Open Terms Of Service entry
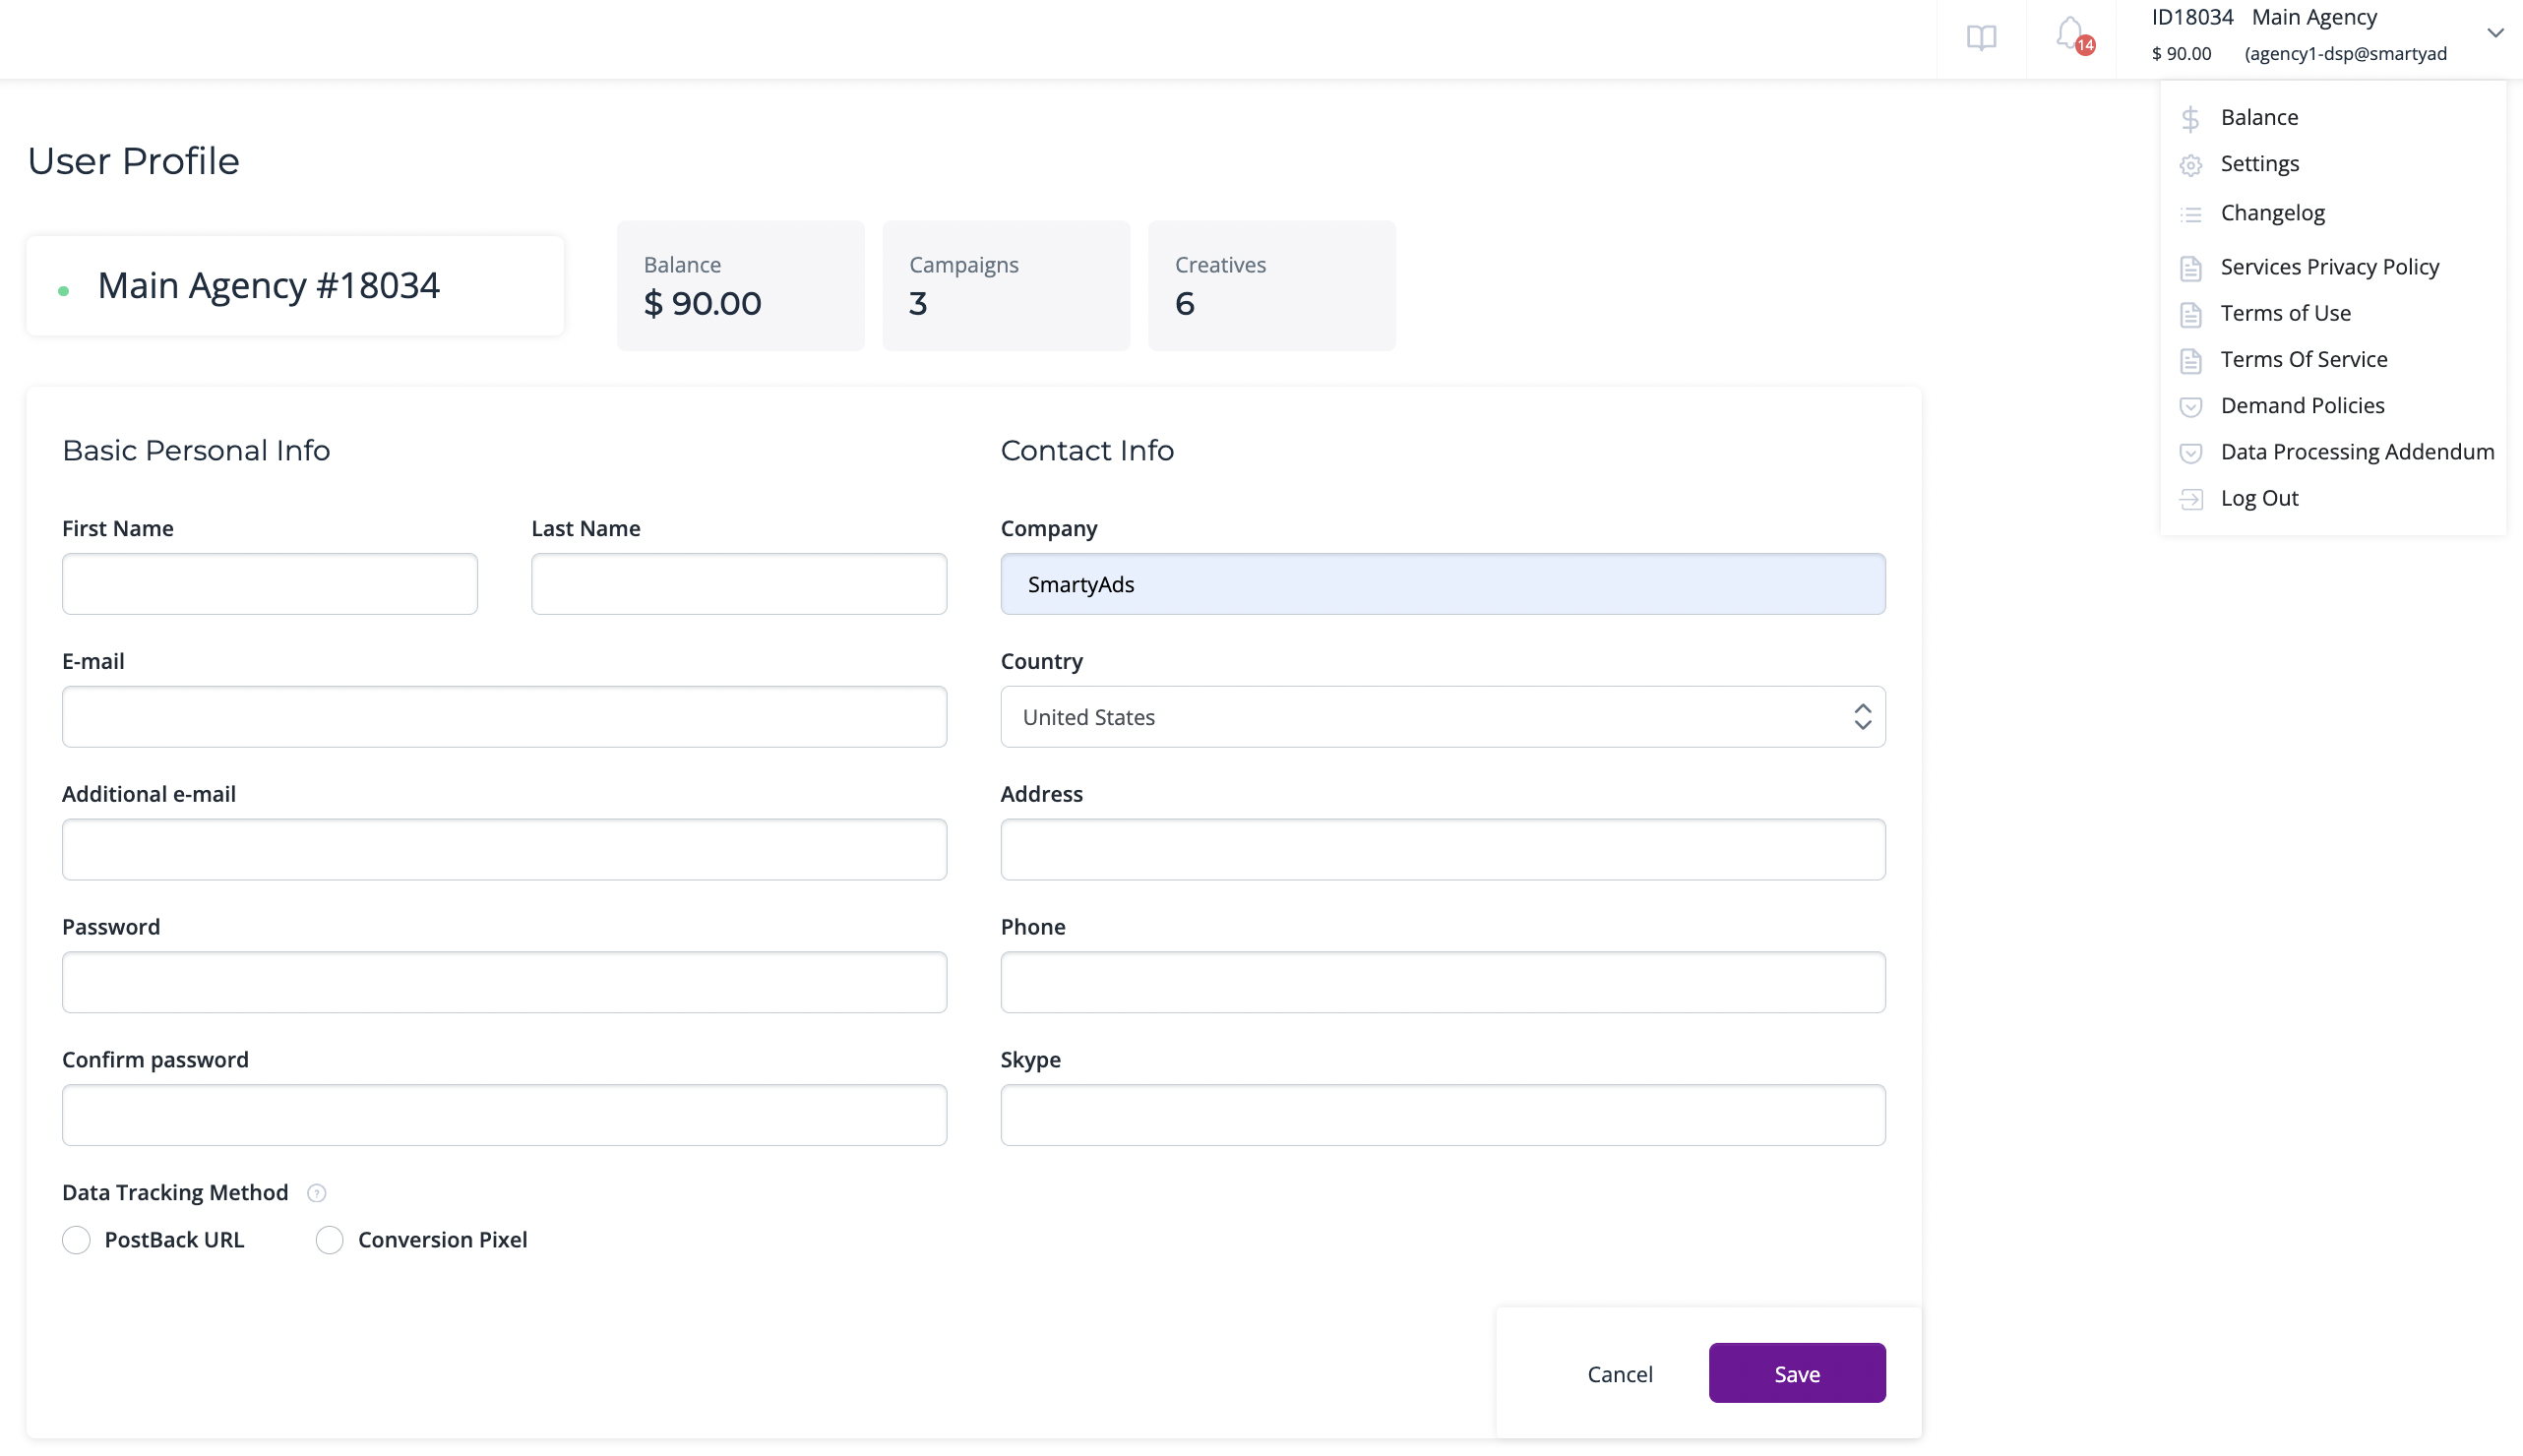2523x1456 pixels. click(x=2303, y=358)
